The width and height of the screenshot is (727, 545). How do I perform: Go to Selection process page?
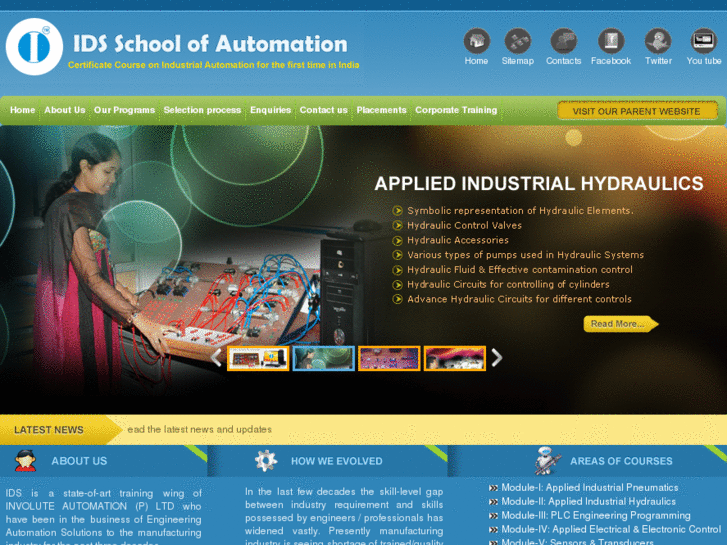click(x=202, y=110)
